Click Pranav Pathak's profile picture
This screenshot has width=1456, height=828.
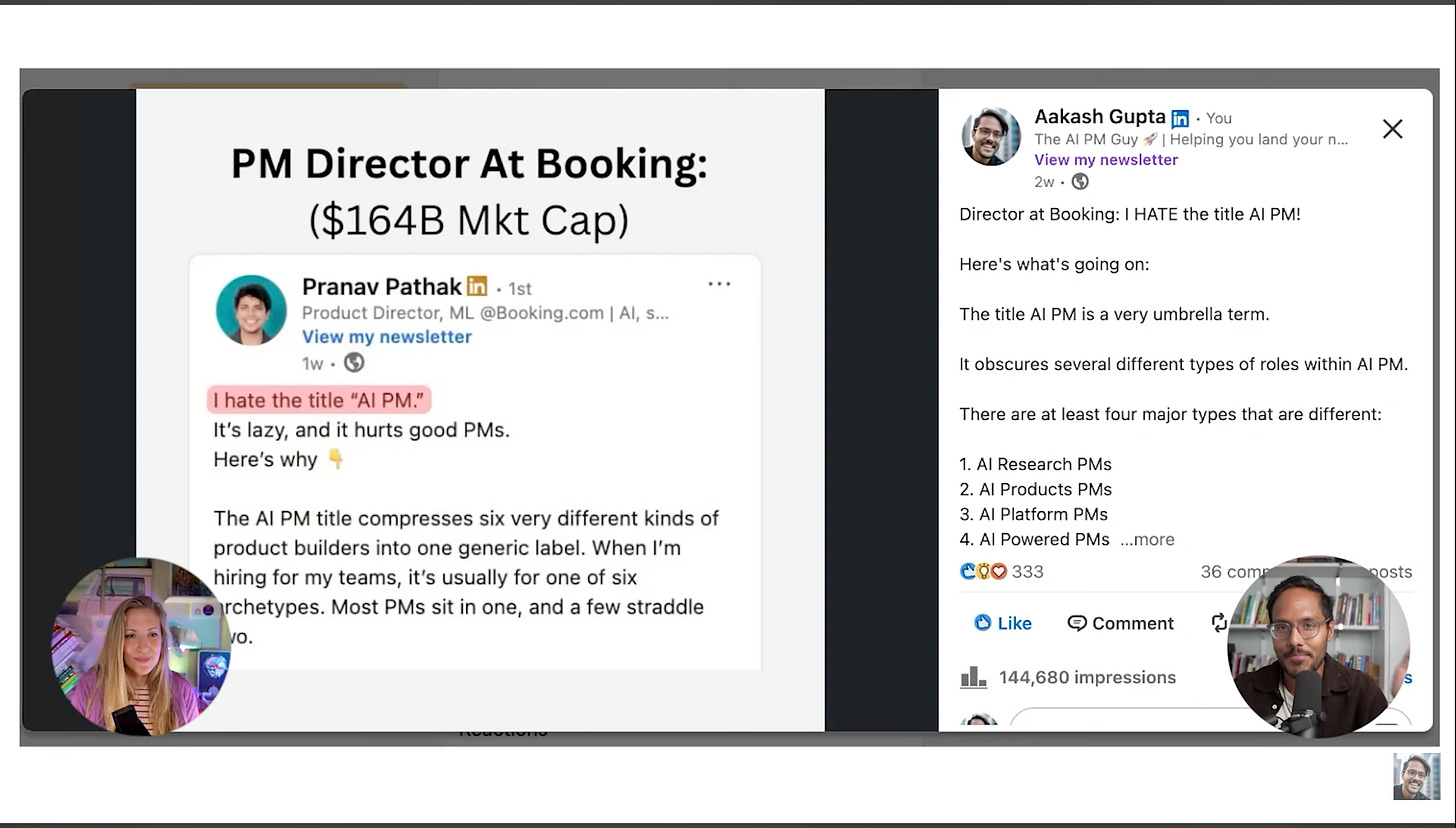pyautogui.click(x=251, y=310)
